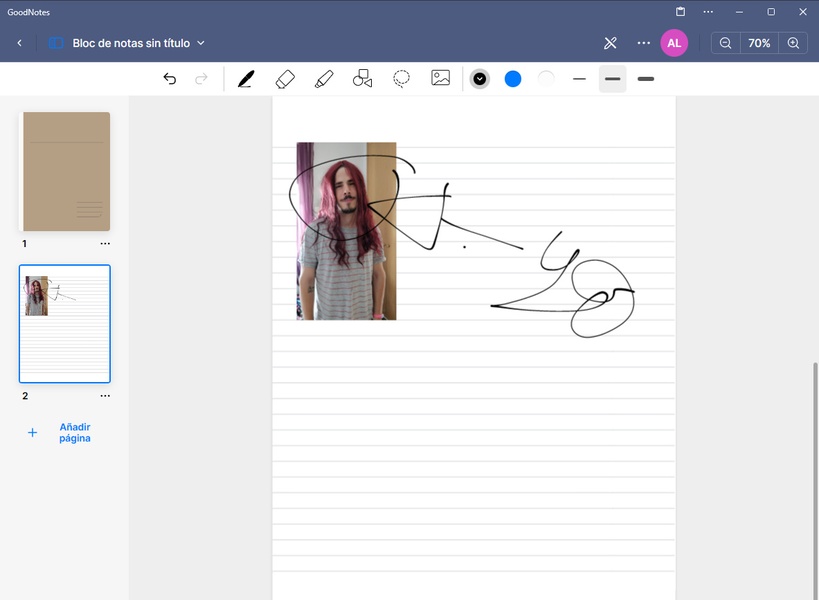Select the medium stroke thickness
Image resolution: width=819 pixels, height=600 pixels.
[612, 79]
